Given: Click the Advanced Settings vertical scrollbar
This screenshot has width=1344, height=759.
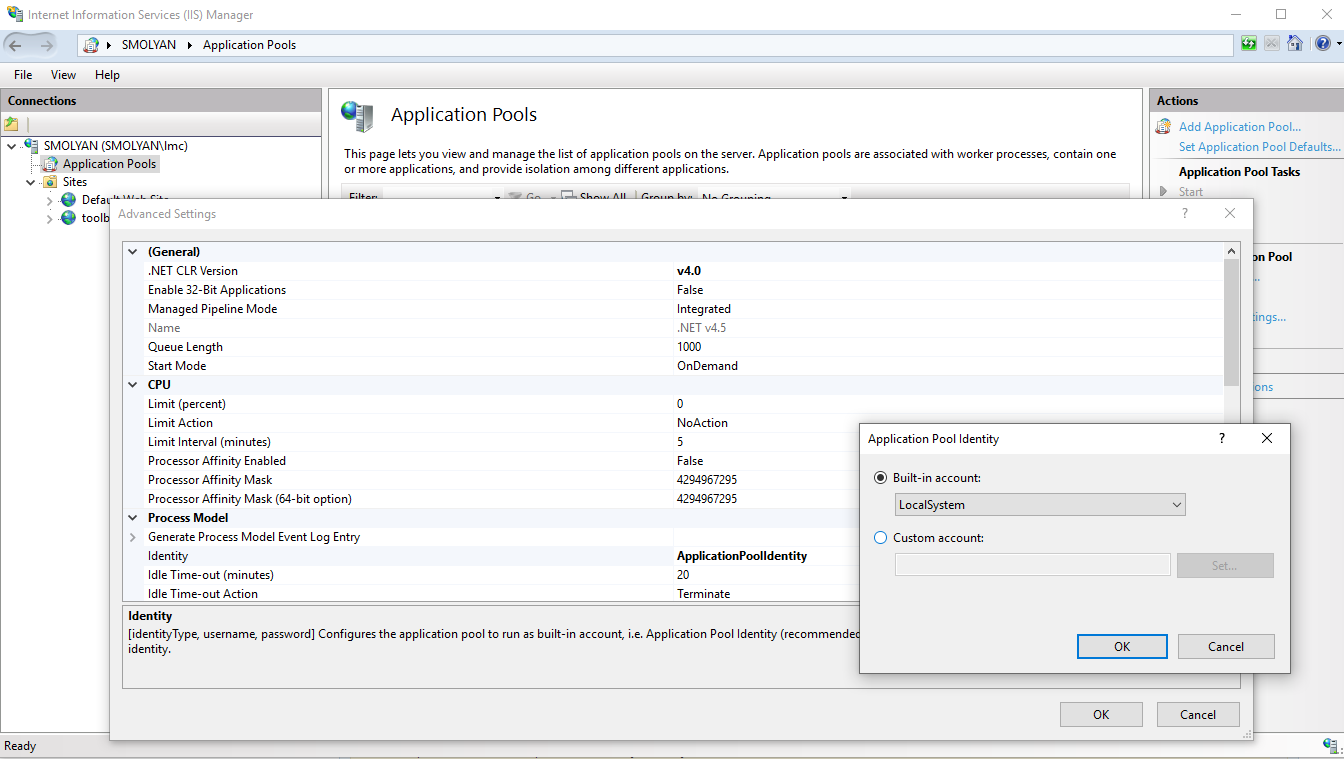Looking at the screenshot, I should click(x=1231, y=323).
